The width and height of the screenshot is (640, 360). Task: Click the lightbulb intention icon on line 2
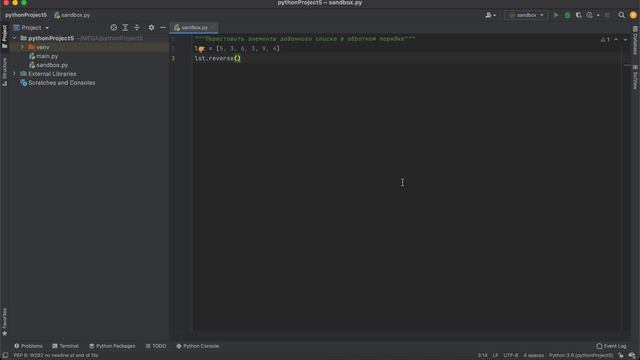pyautogui.click(x=201, y=49)
